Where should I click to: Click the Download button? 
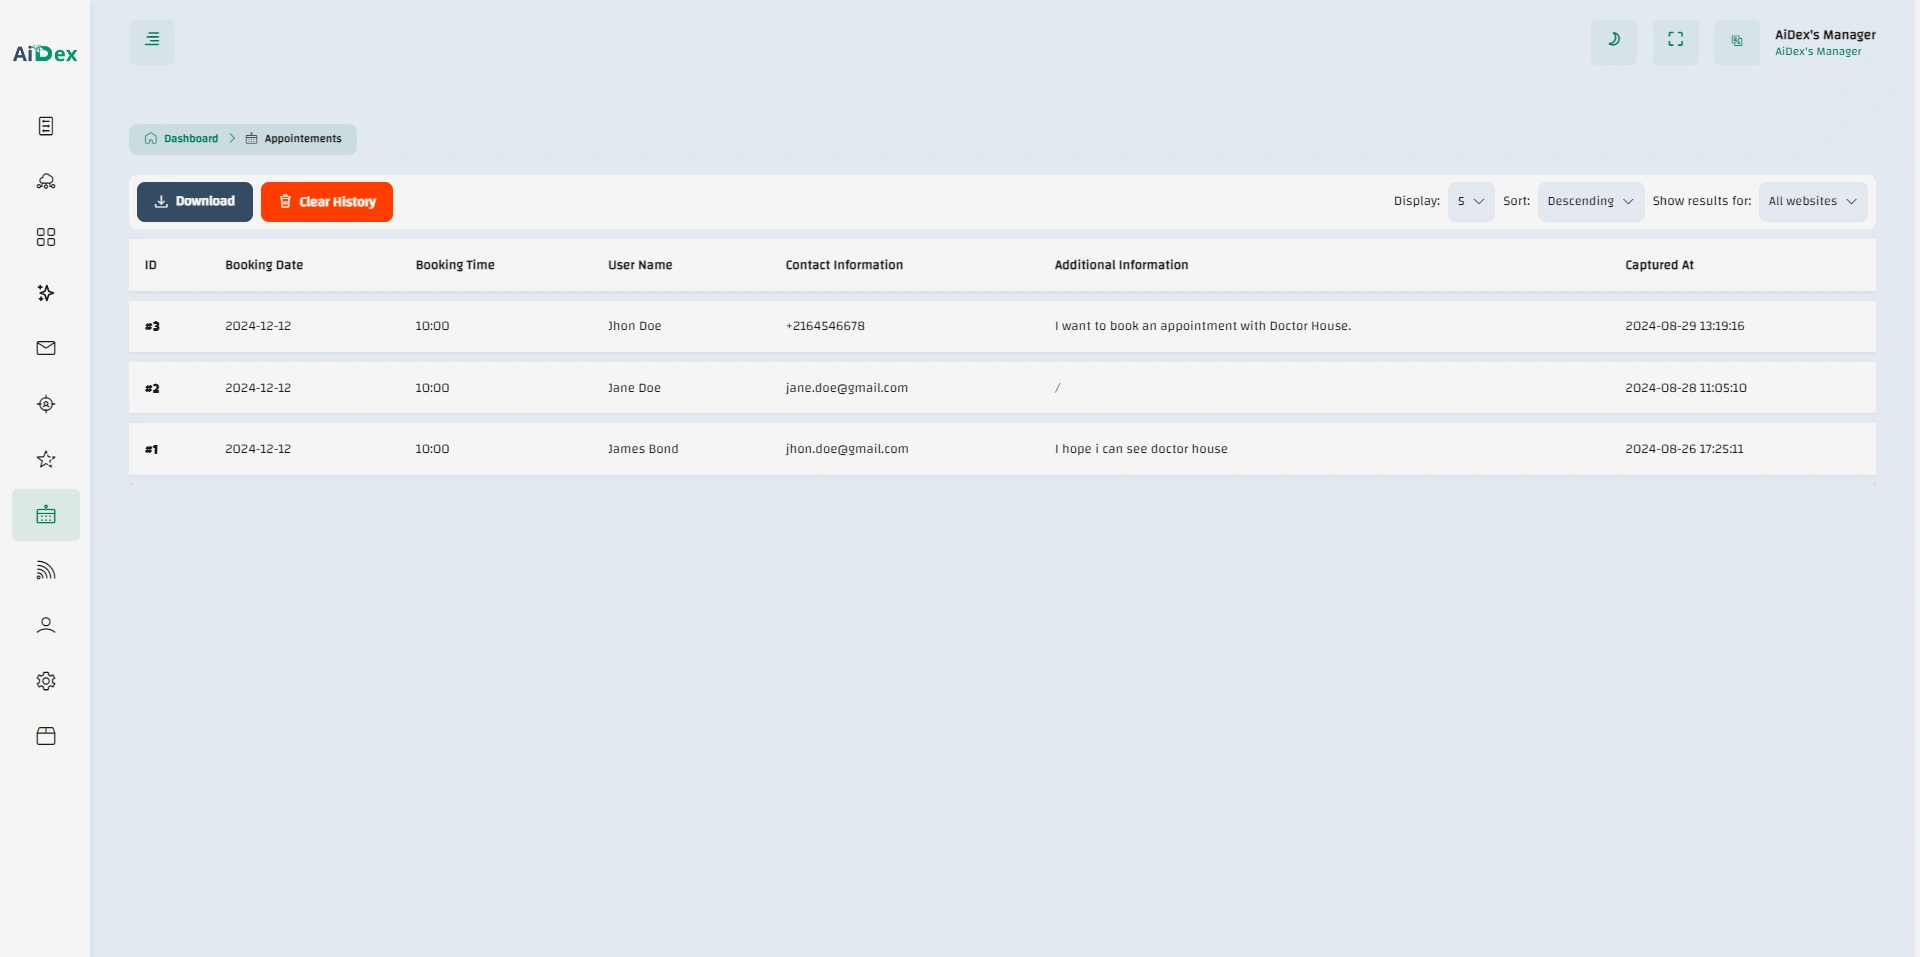[195, 202]
